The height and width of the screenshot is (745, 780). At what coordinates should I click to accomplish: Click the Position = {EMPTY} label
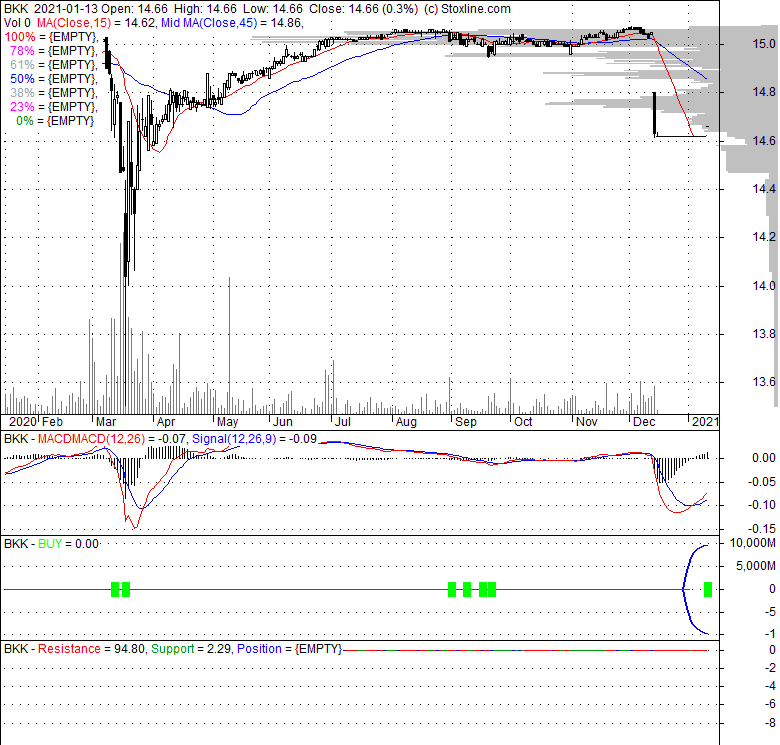tap(290, 649)
